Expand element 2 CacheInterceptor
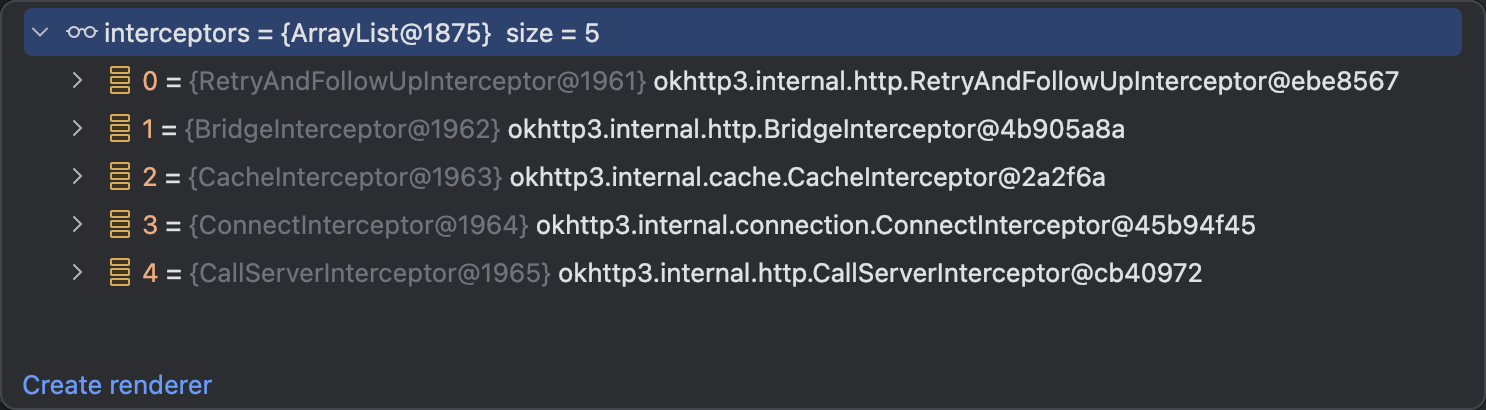The width and height of the screenshot is (1486, 410). 78,177
